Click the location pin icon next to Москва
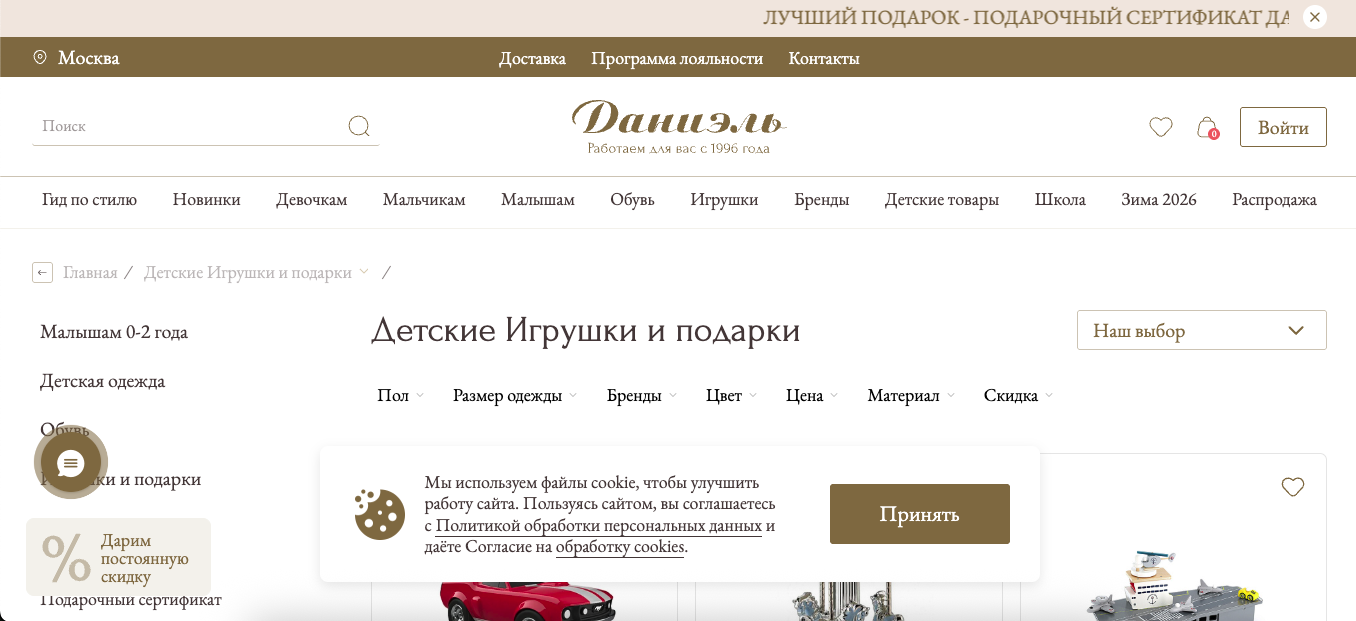Viewport: 1356px width, 621px height. click(x=39, y=57)
